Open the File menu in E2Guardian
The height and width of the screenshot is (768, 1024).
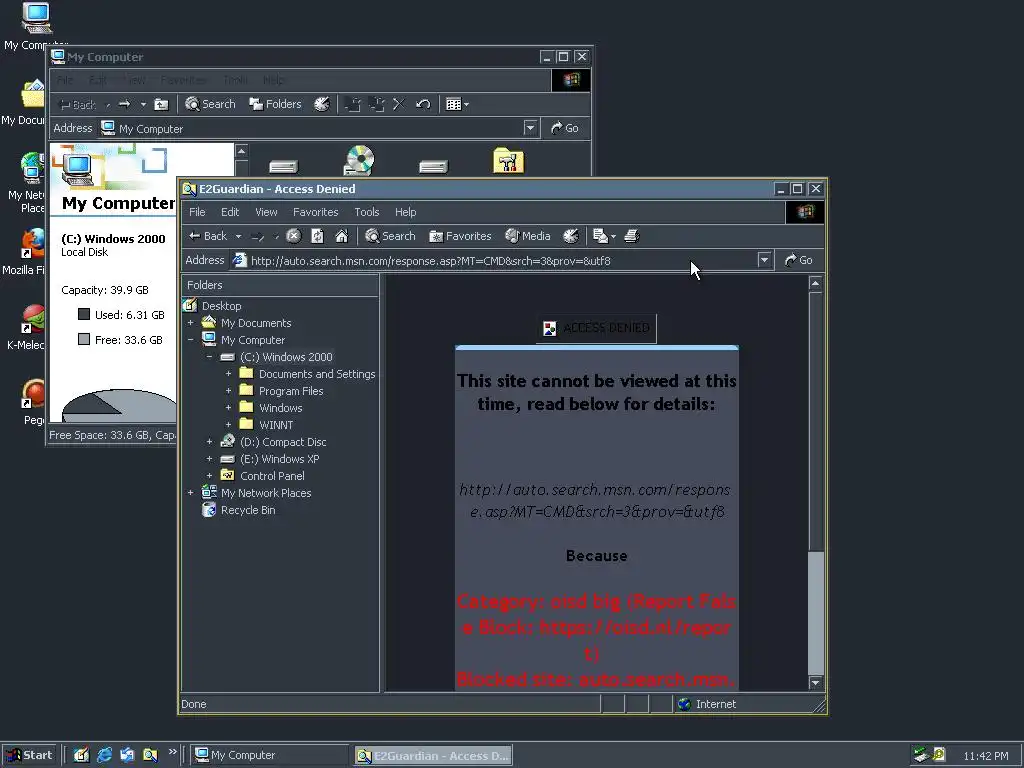click(197, 212)
